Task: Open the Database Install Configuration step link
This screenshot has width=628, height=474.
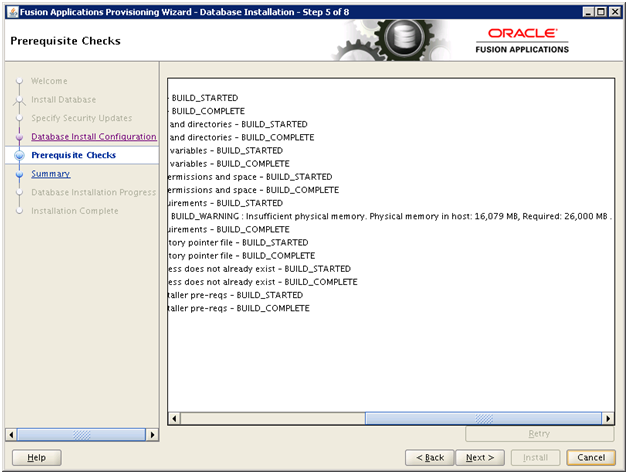Action: point(94,137)
